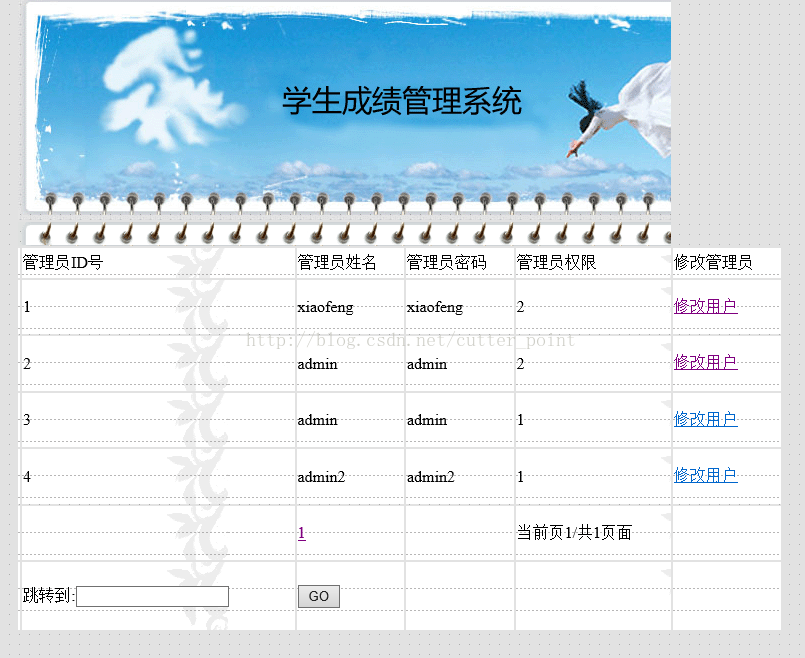This screenshot has height=658, width=805.
Task: Click permission value in admin2 row
Action: tap(521, 477)
